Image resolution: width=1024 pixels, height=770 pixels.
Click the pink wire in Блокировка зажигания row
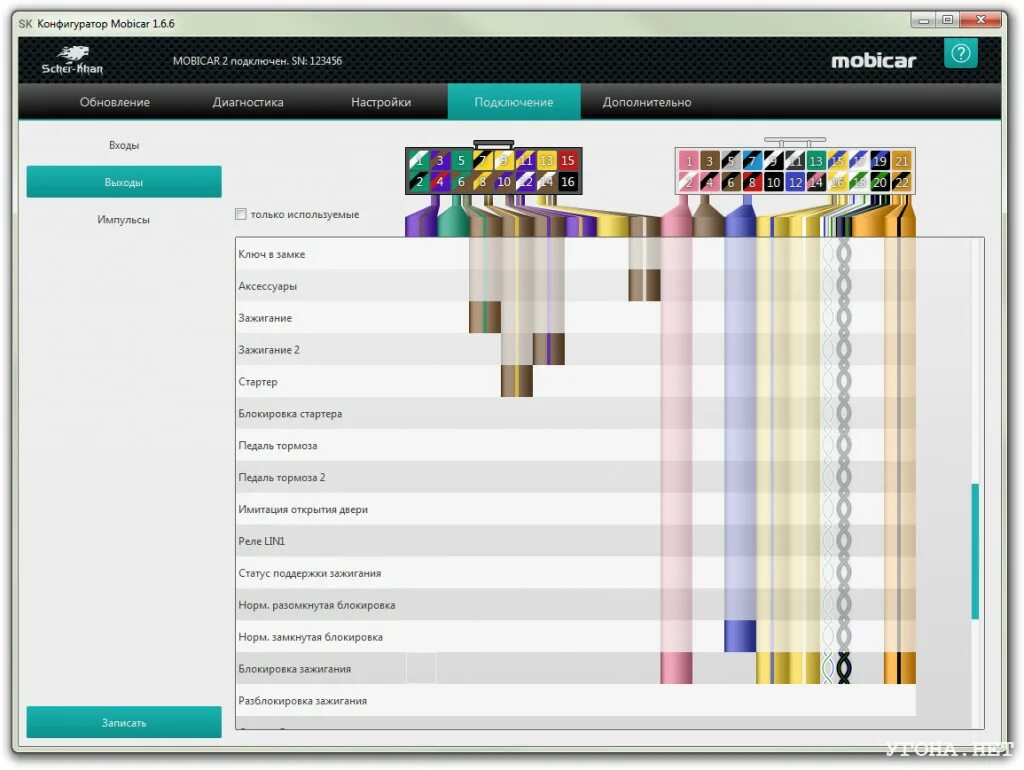pos(677,668)
